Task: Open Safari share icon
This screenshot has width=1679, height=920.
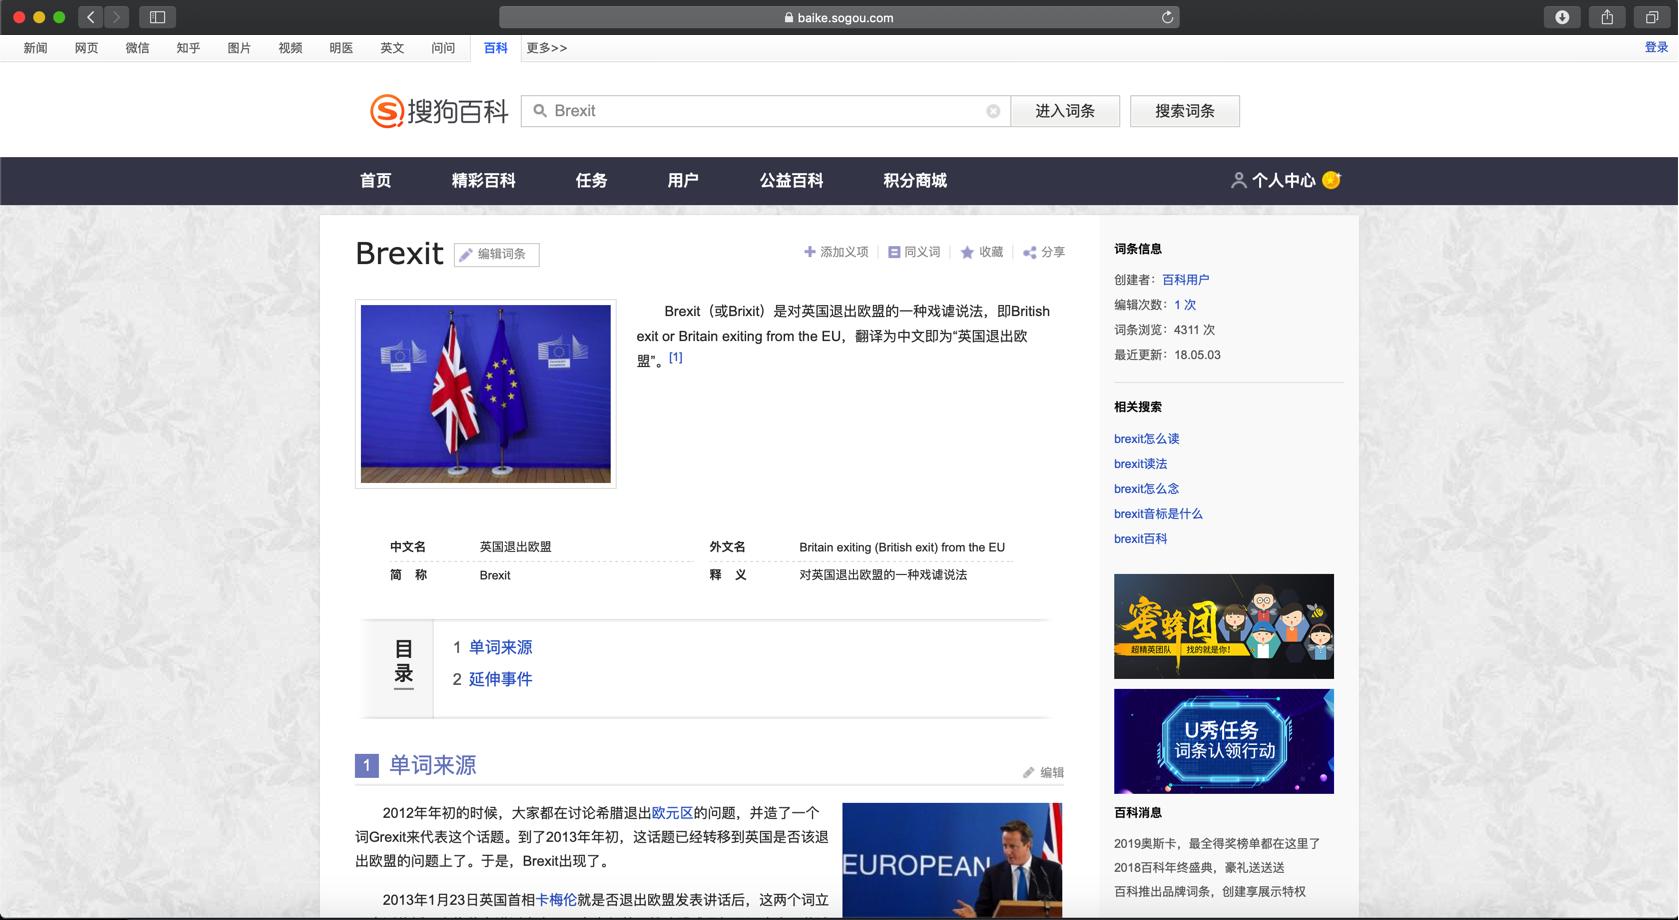Action: point(1607,17)
